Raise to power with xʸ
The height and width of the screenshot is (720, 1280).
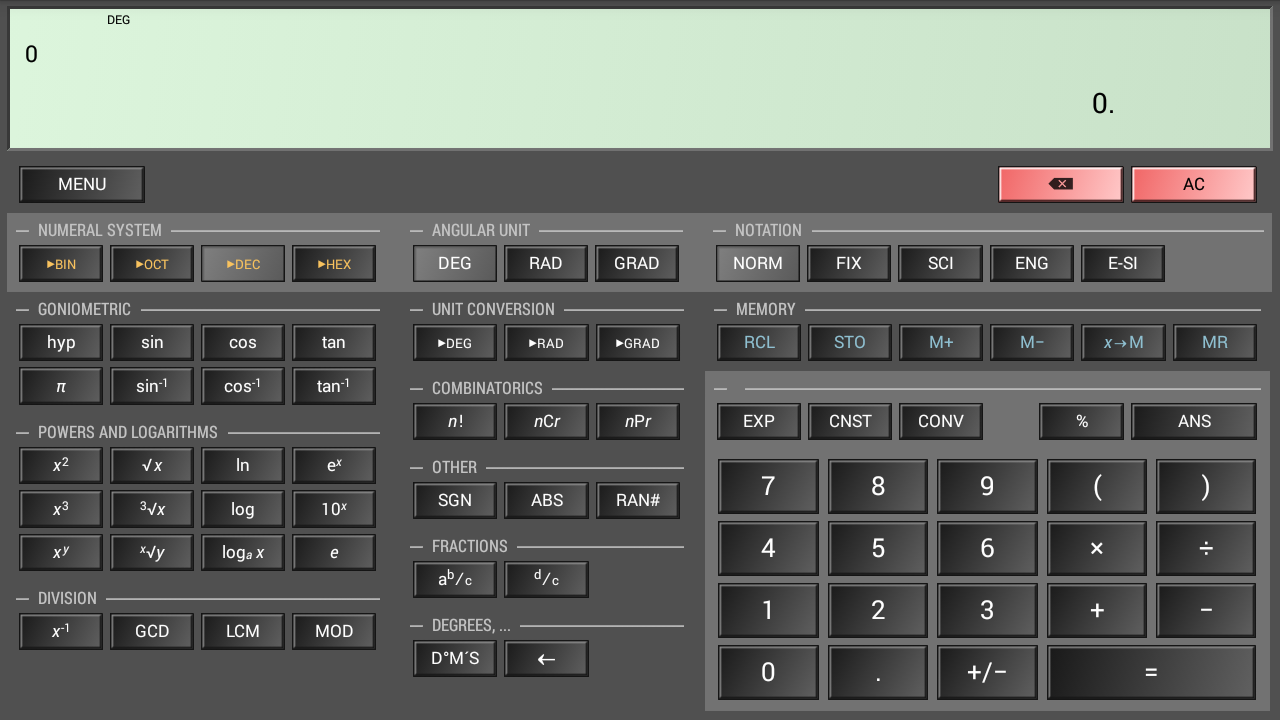tap(61, 552)
